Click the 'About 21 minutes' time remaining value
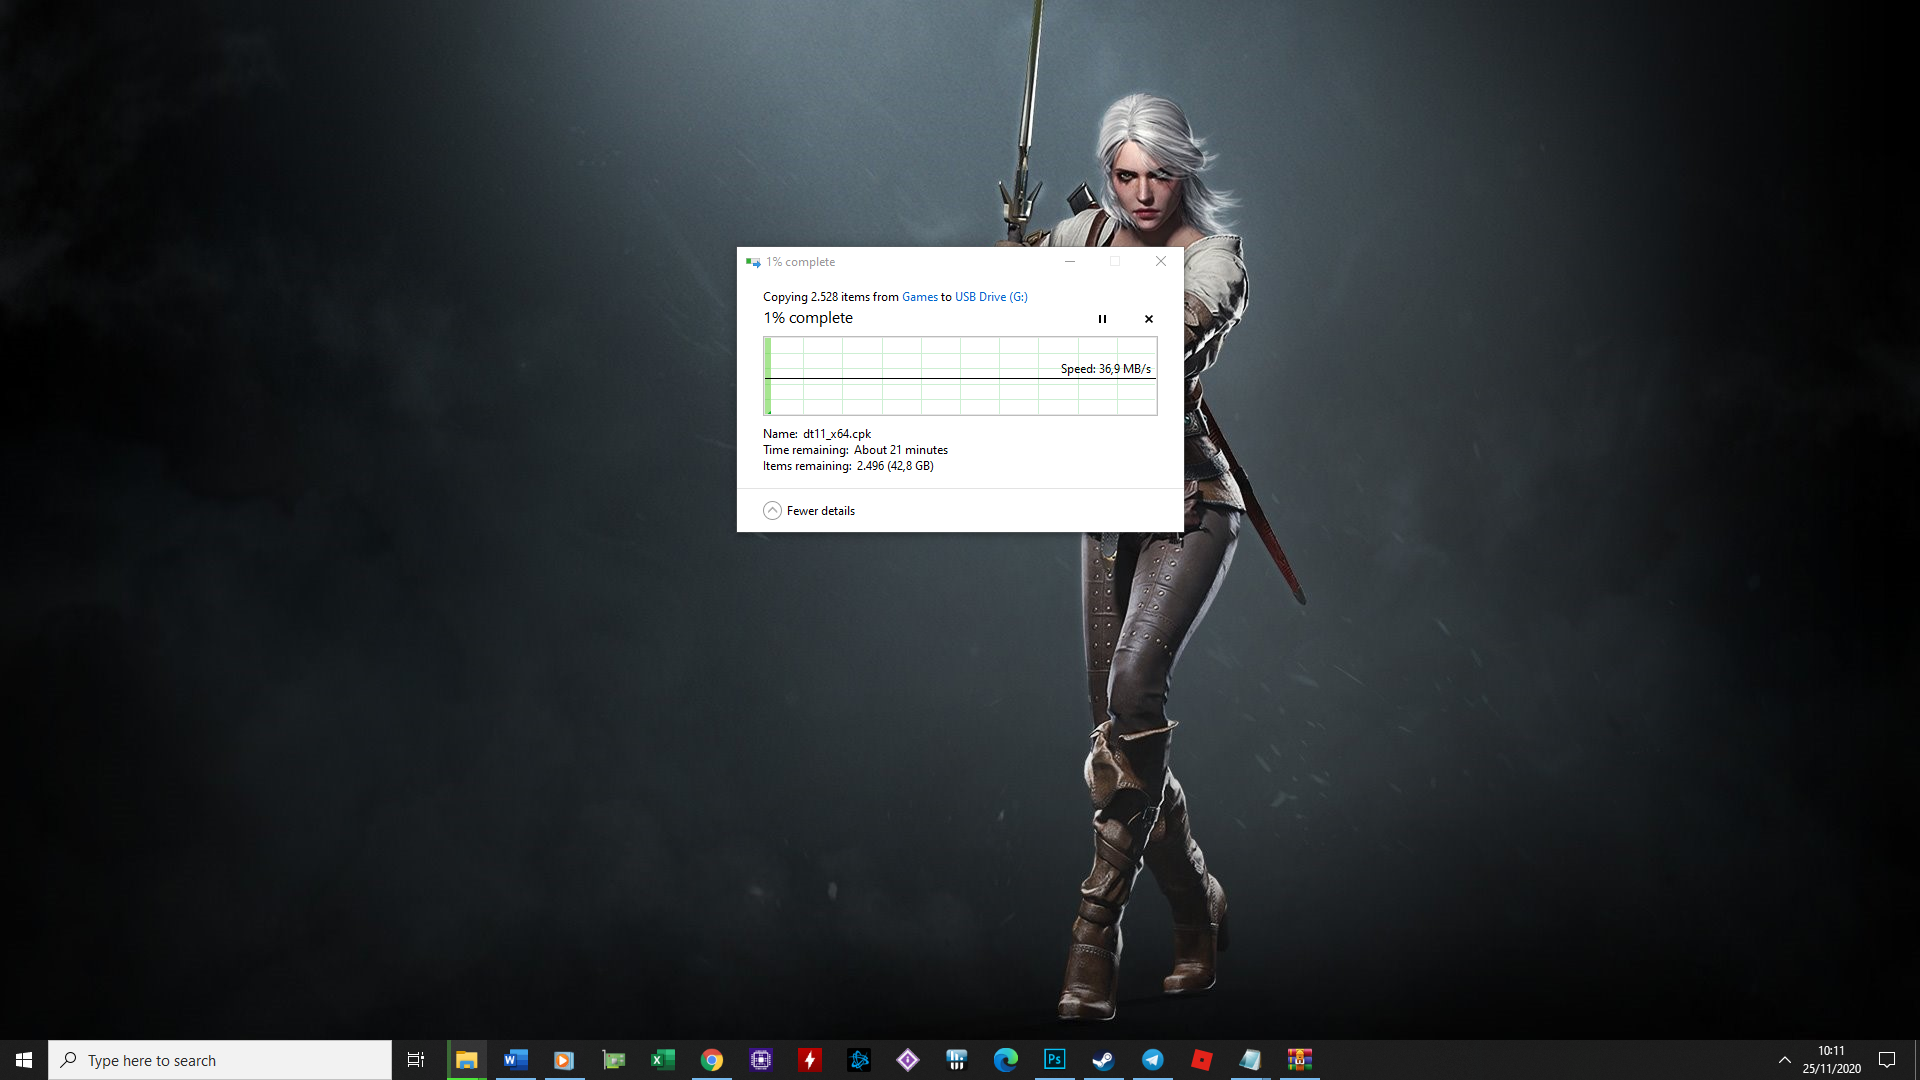1920x1080 pixels. (901, 450)
